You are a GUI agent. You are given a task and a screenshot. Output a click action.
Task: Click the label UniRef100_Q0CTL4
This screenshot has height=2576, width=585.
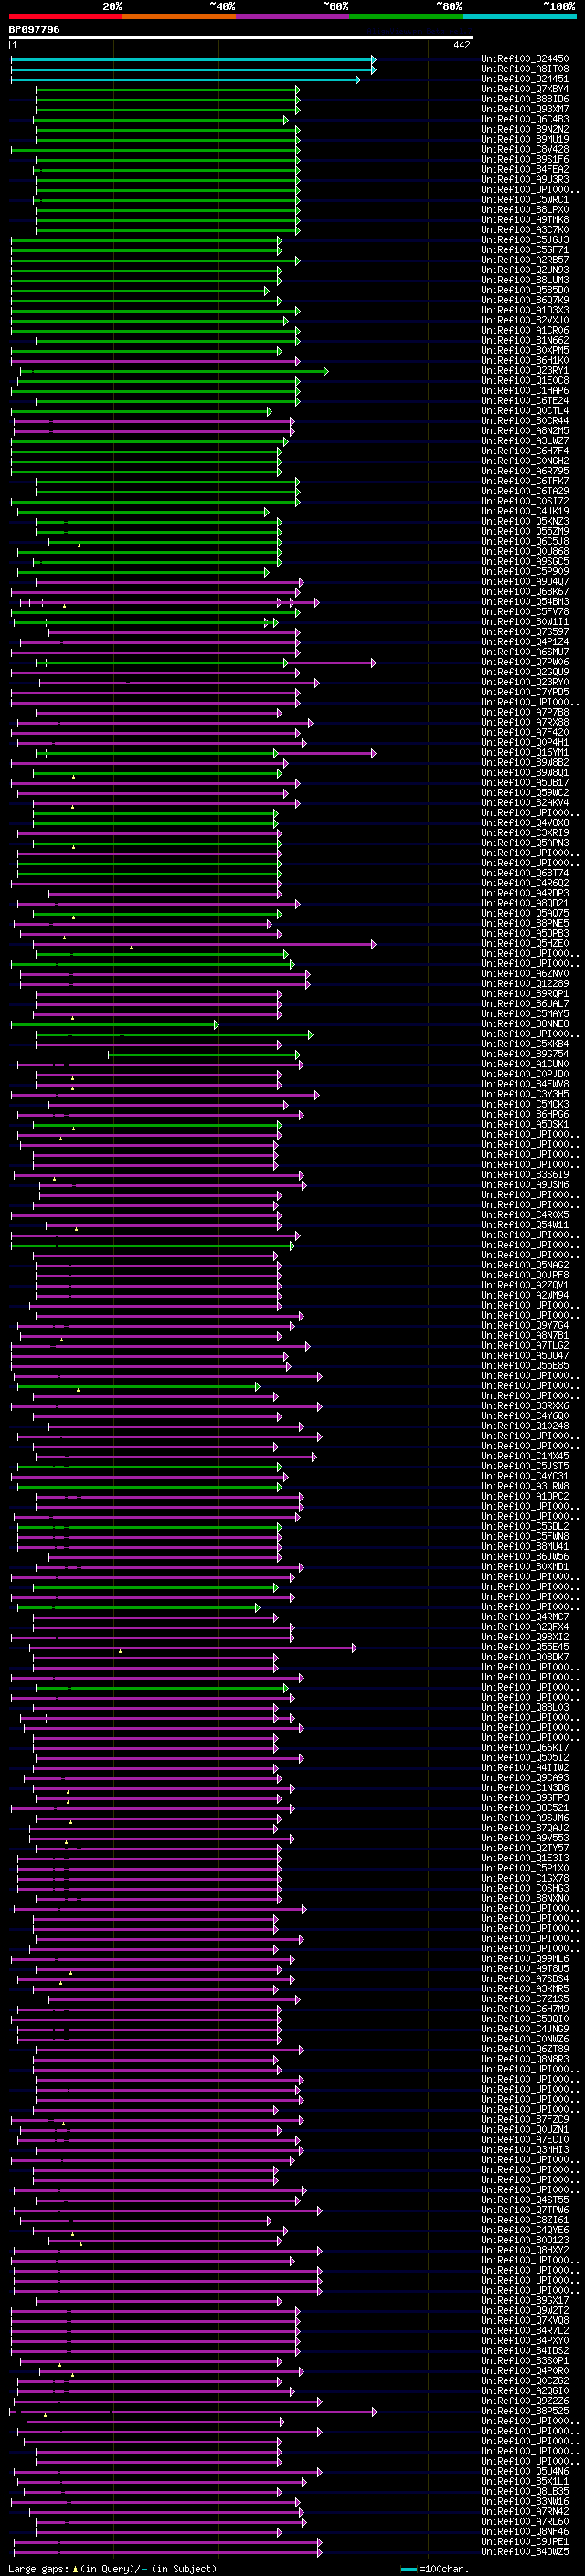click(x=525, y=410)
